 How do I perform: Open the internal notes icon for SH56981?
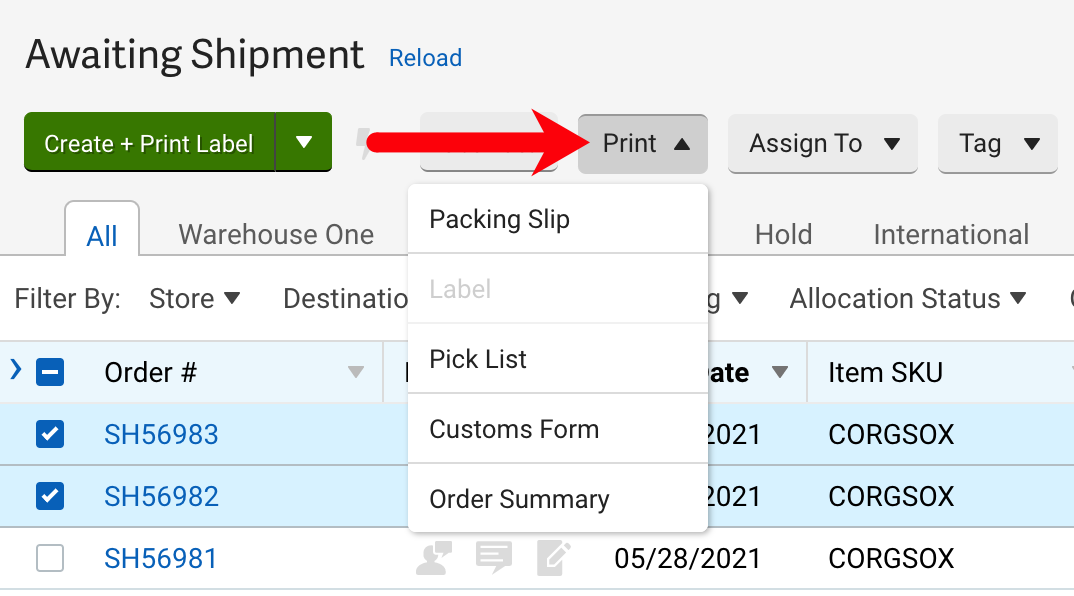pos(495,558)
